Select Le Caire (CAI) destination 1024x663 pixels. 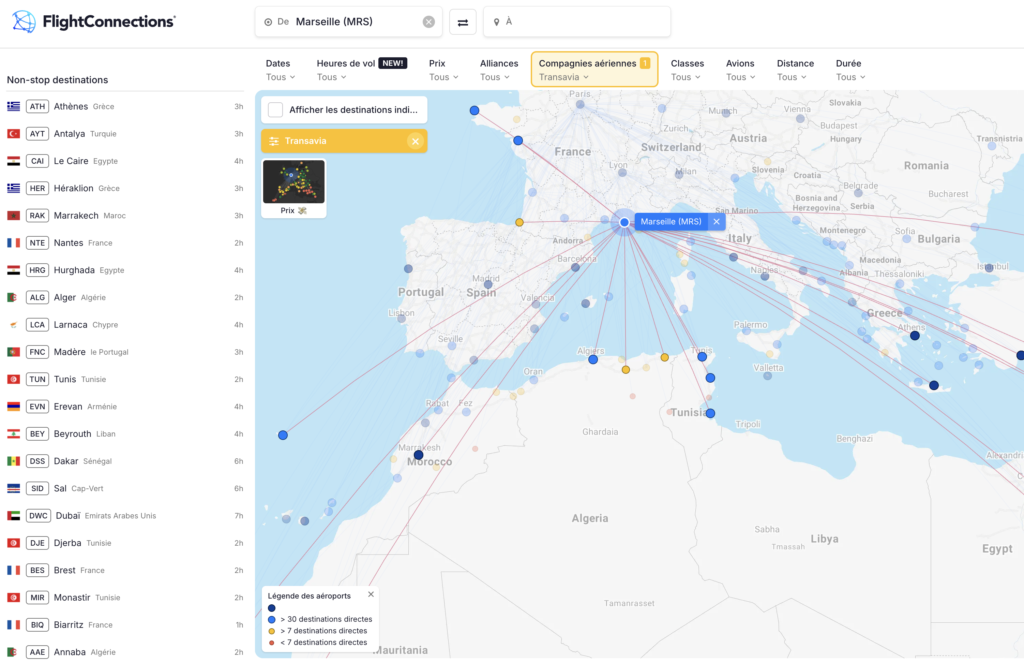coord(125,161)
